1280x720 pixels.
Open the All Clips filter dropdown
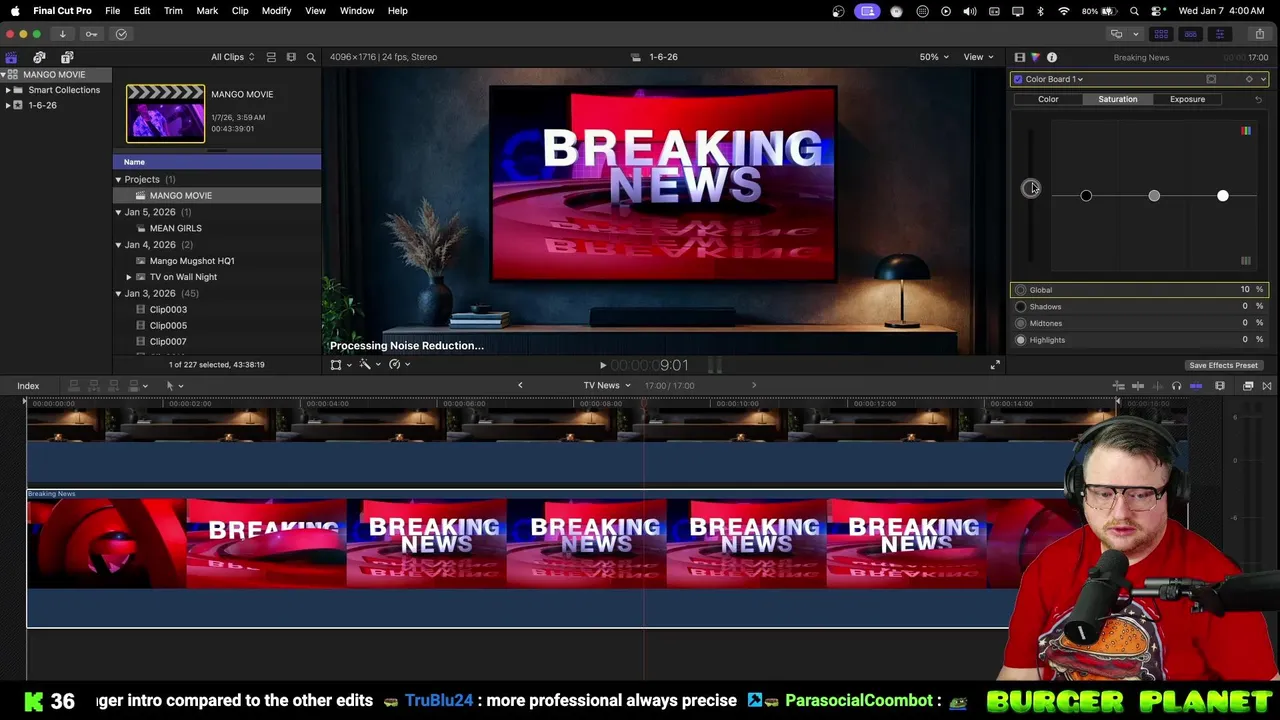232,57
